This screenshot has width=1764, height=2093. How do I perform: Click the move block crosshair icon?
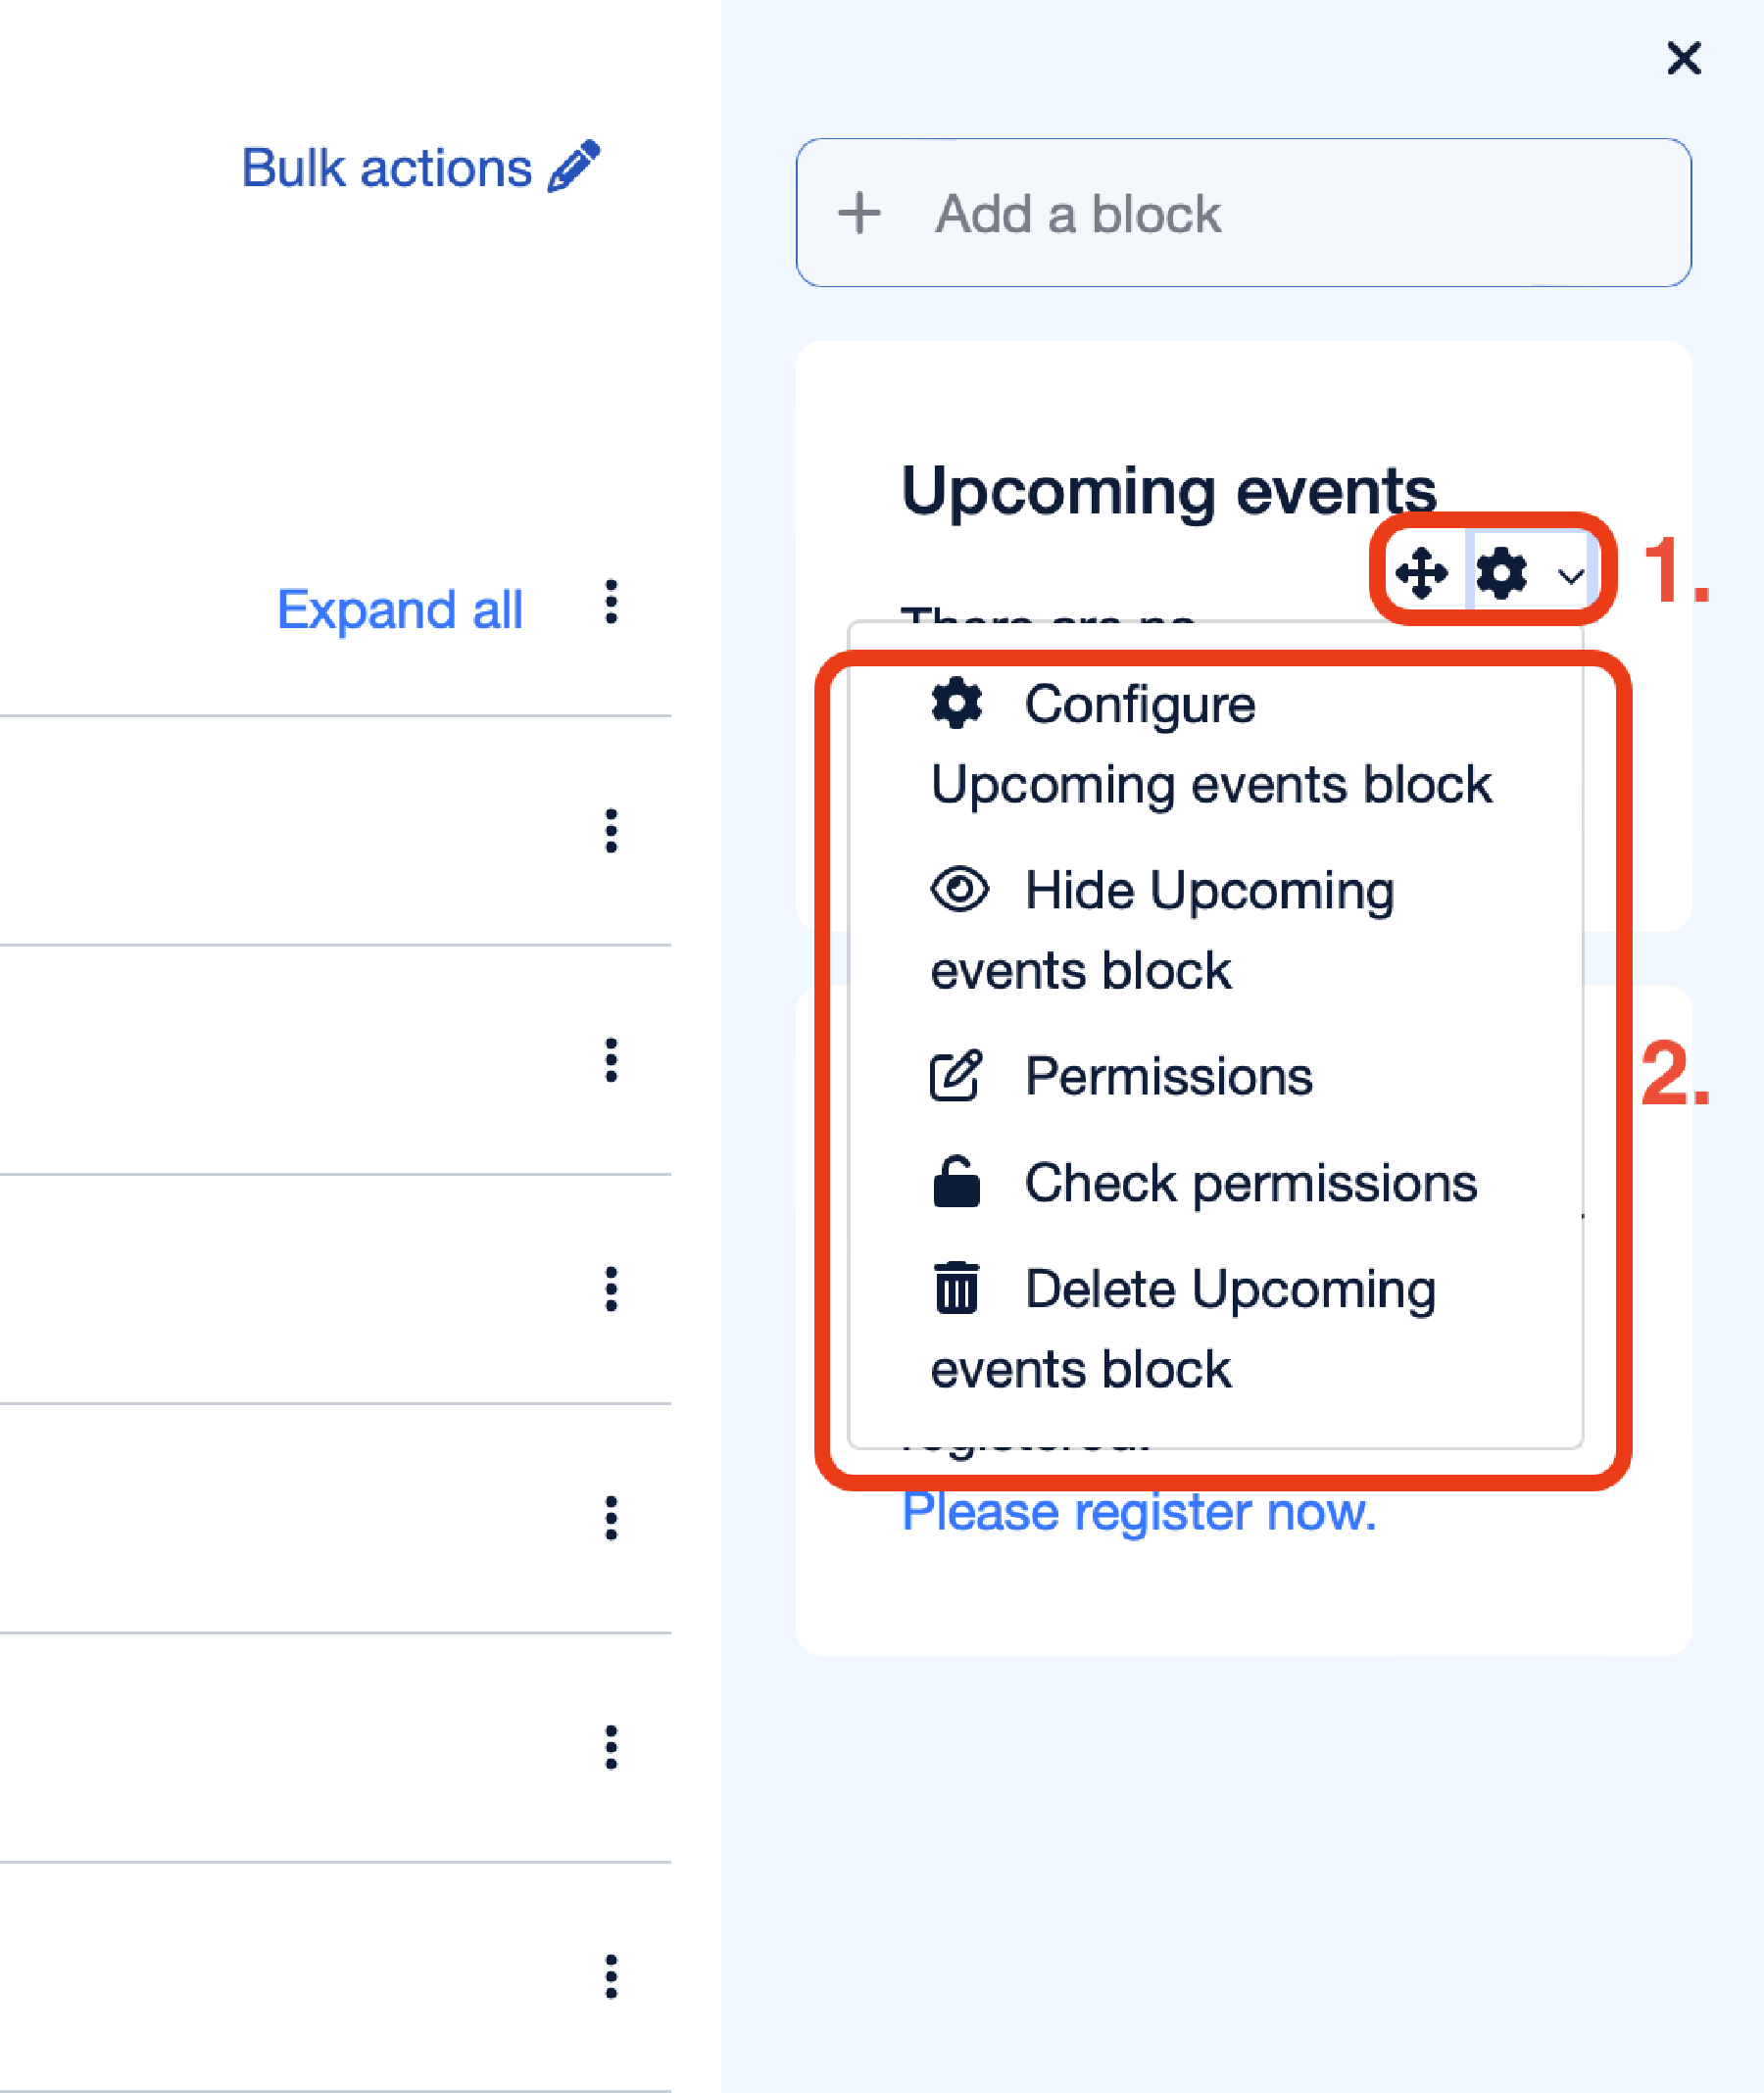pos(1421,573)
